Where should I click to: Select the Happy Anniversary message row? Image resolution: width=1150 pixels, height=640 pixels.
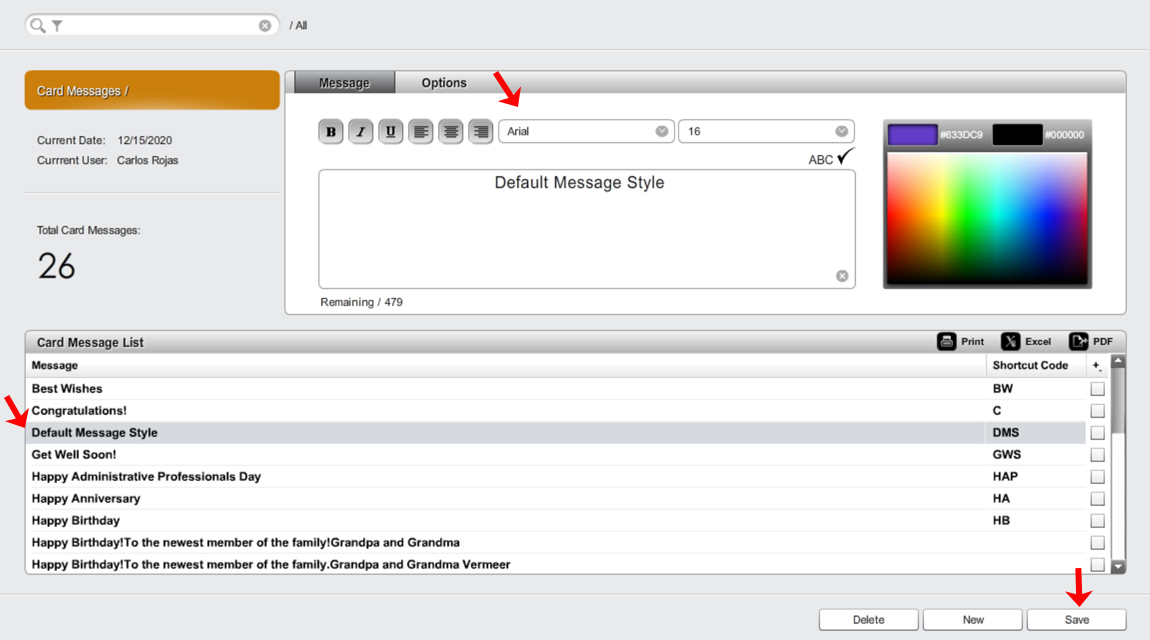[556, 499]
